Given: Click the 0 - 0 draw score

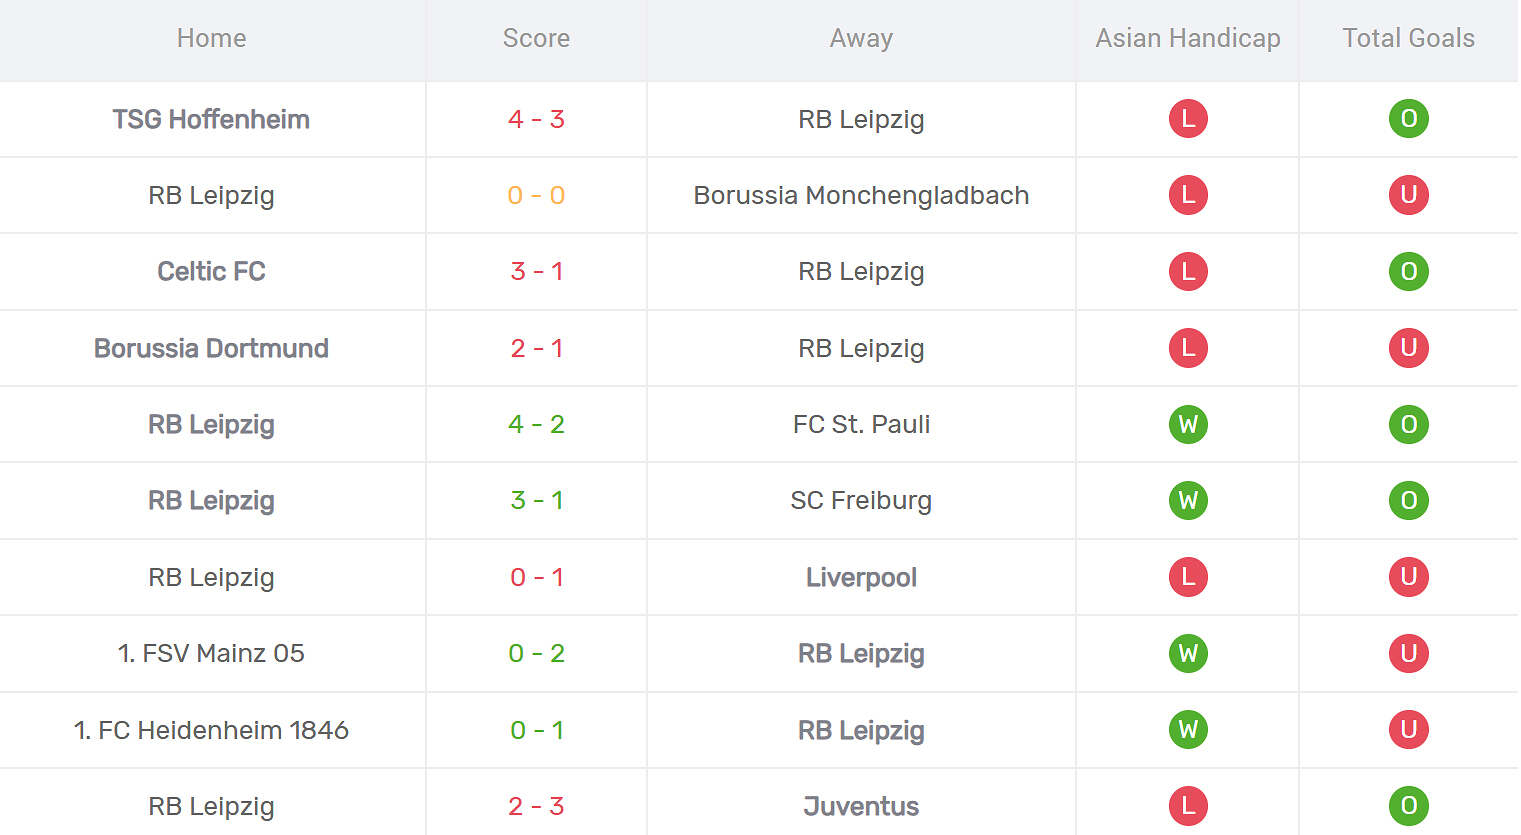Looking at the screenshot, I should [536, 195].
